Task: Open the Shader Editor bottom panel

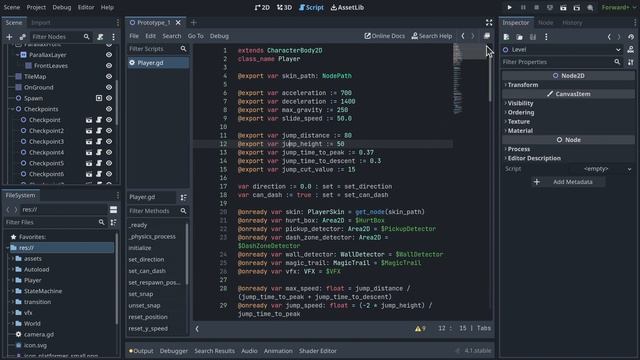Action: pyautogui.click(x=318, y=351)
